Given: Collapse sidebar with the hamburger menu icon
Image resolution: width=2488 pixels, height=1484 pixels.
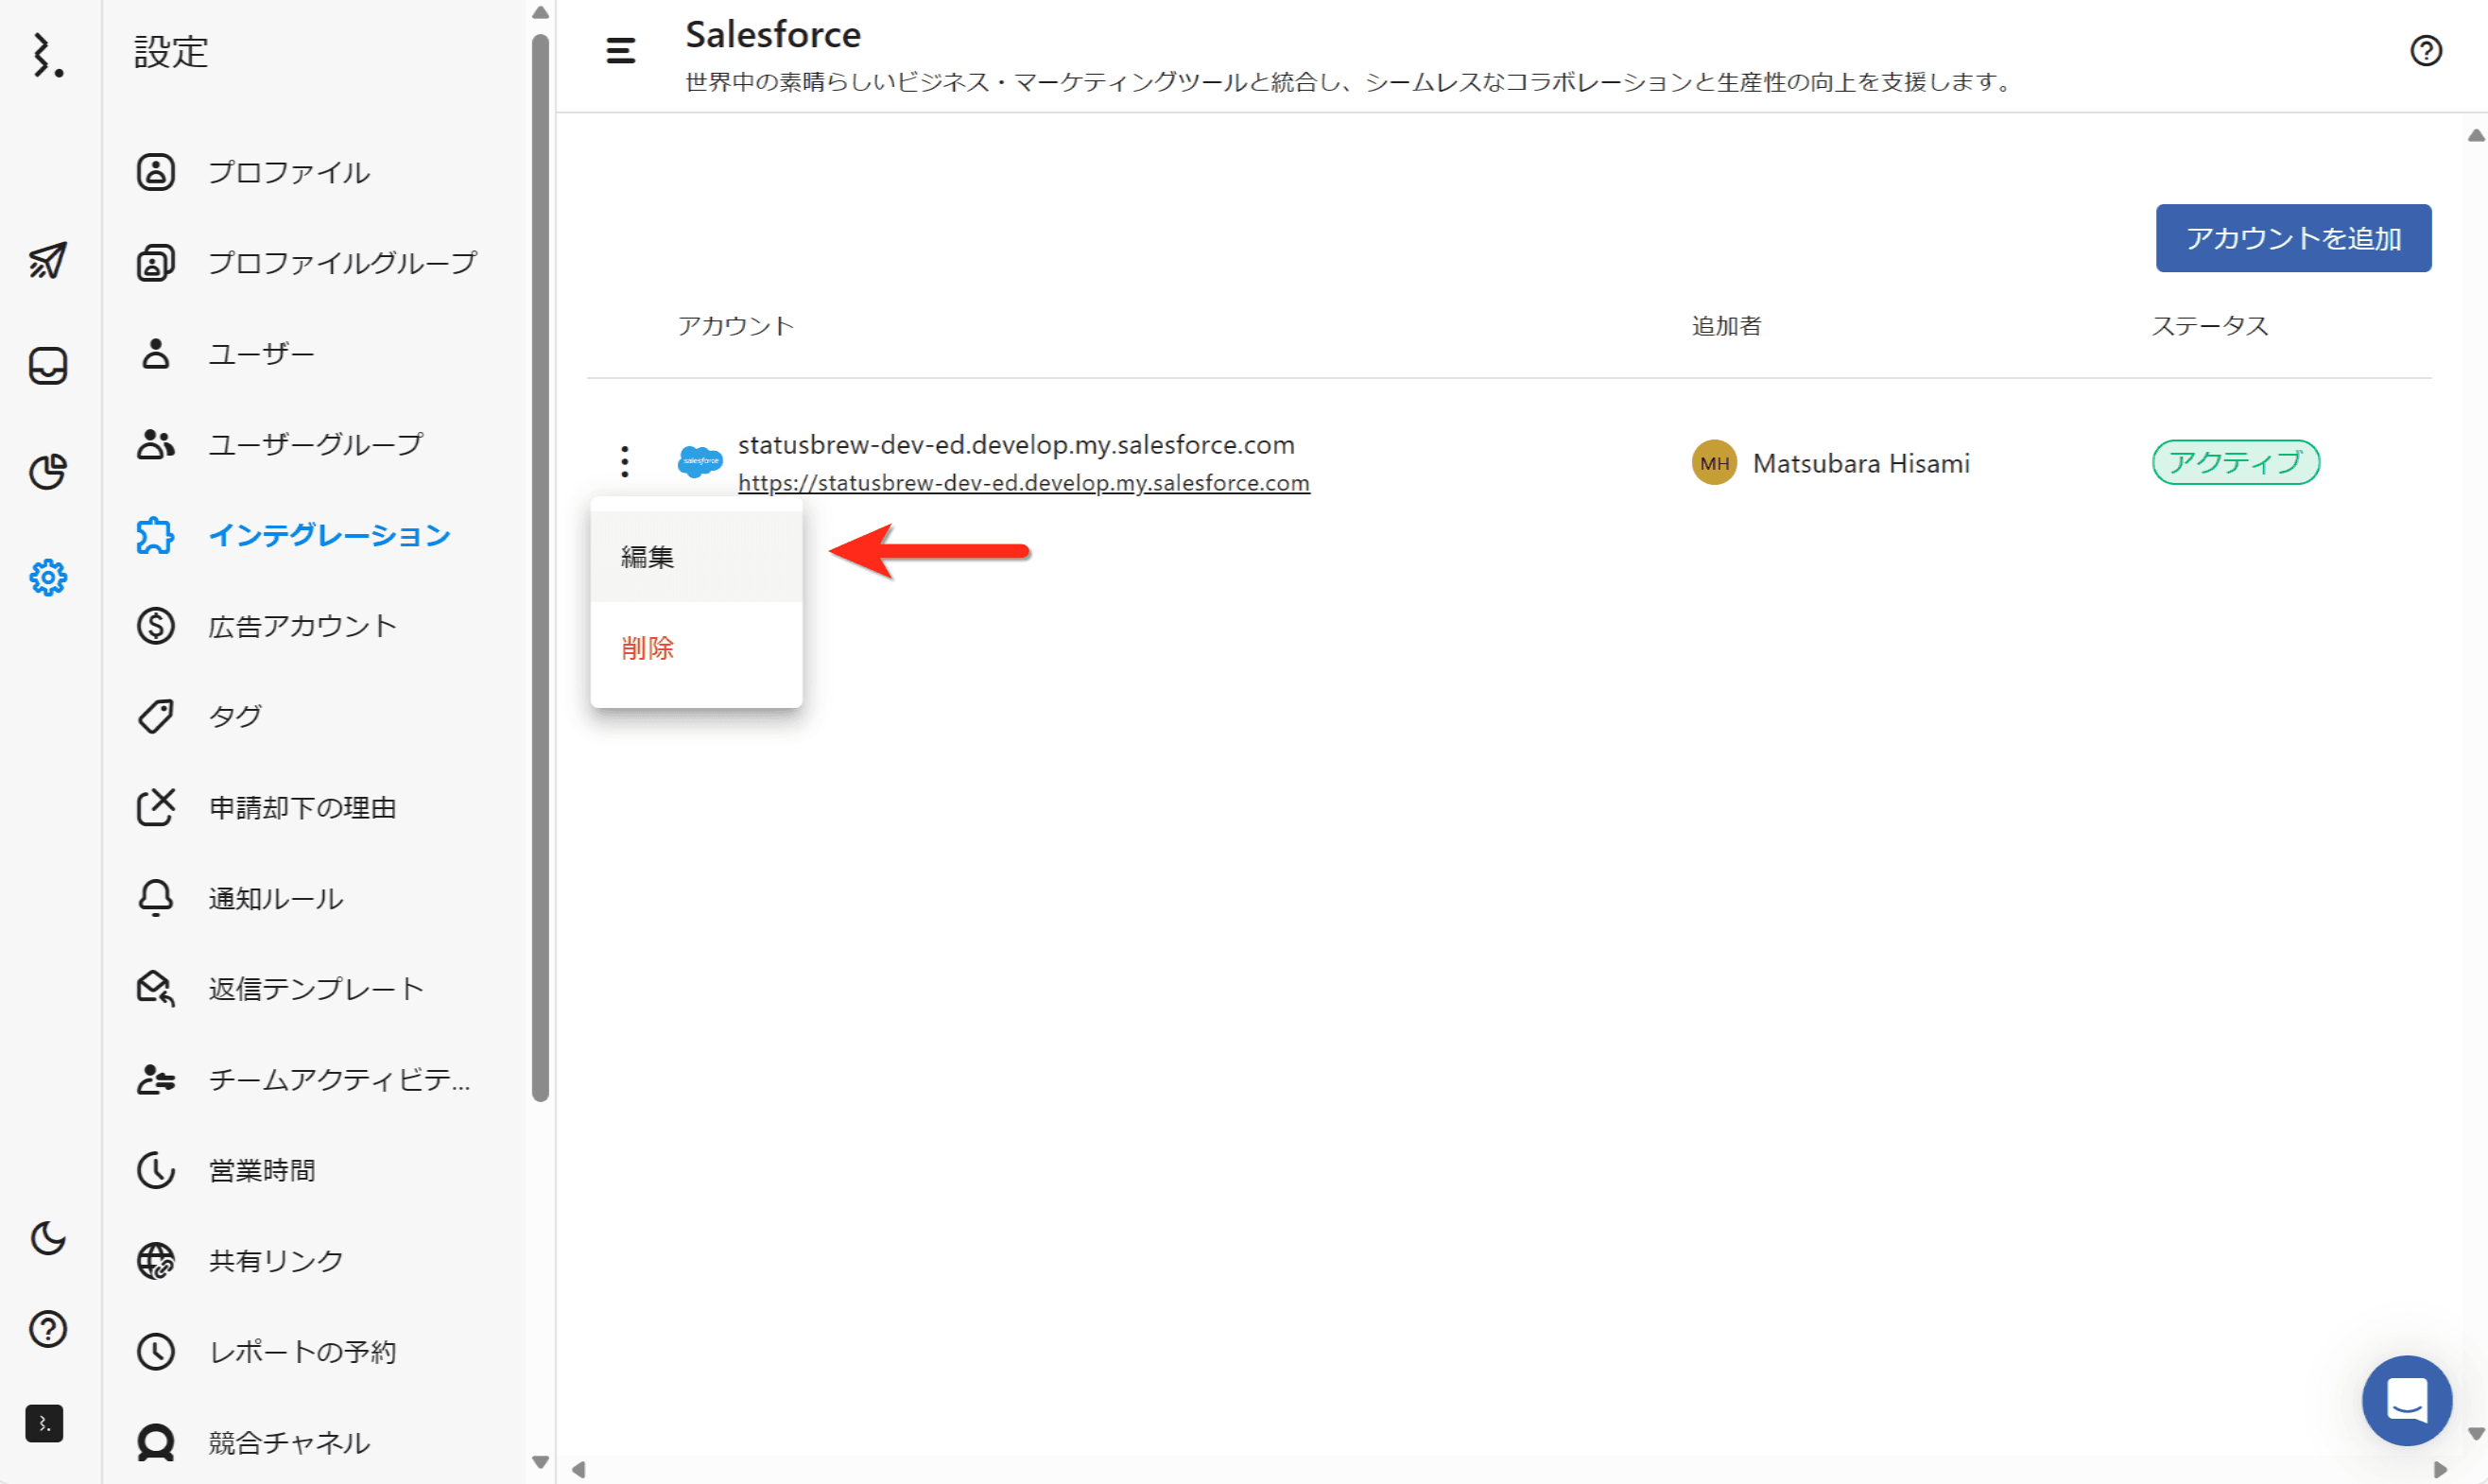Looking at the screenshot, I should click(620, 50).
